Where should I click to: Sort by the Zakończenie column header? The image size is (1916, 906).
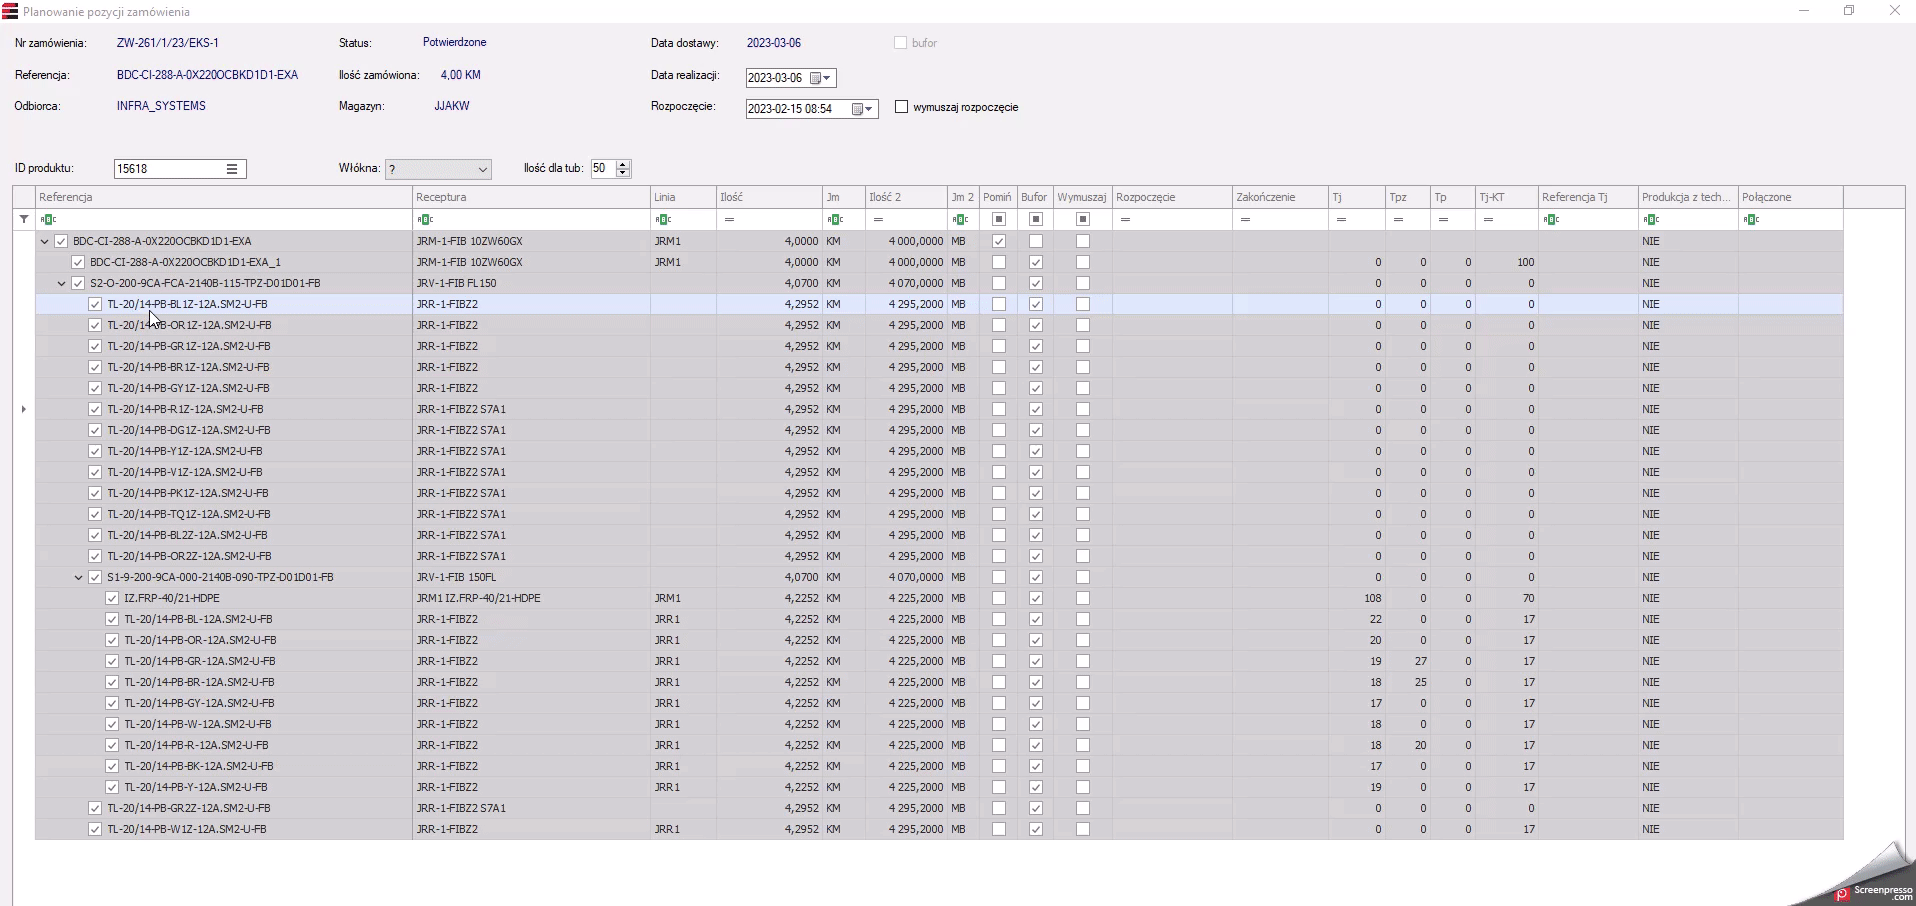[x=1280, y=197]
